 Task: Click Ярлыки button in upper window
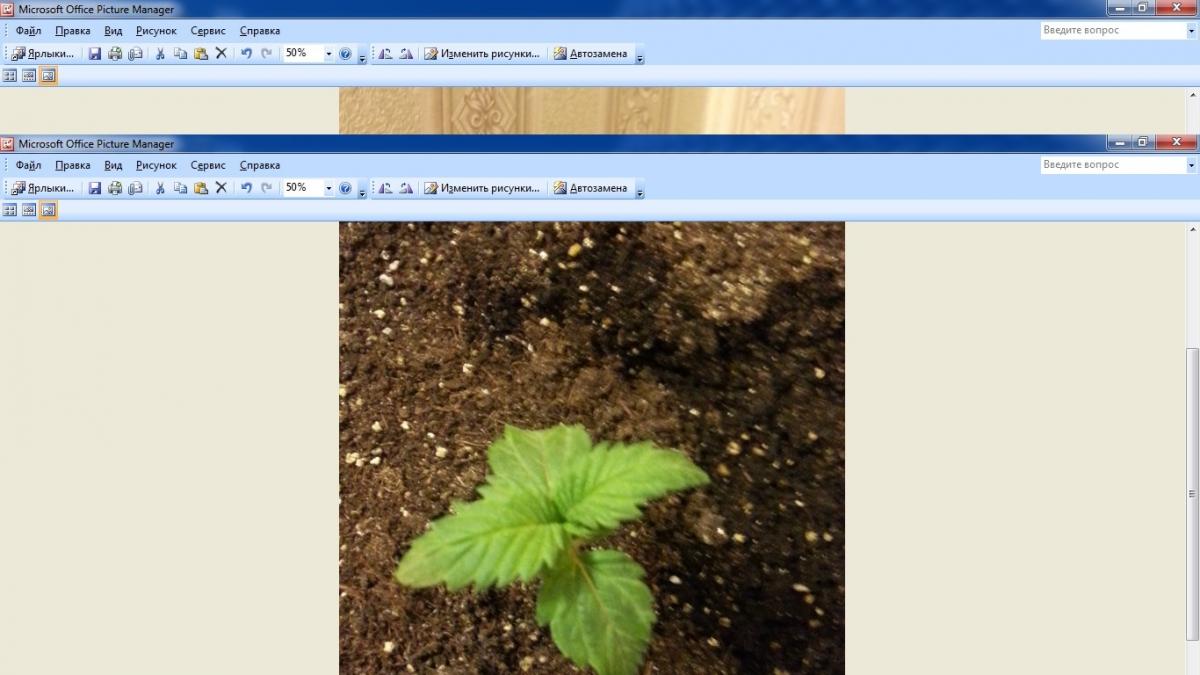(43, 54)
